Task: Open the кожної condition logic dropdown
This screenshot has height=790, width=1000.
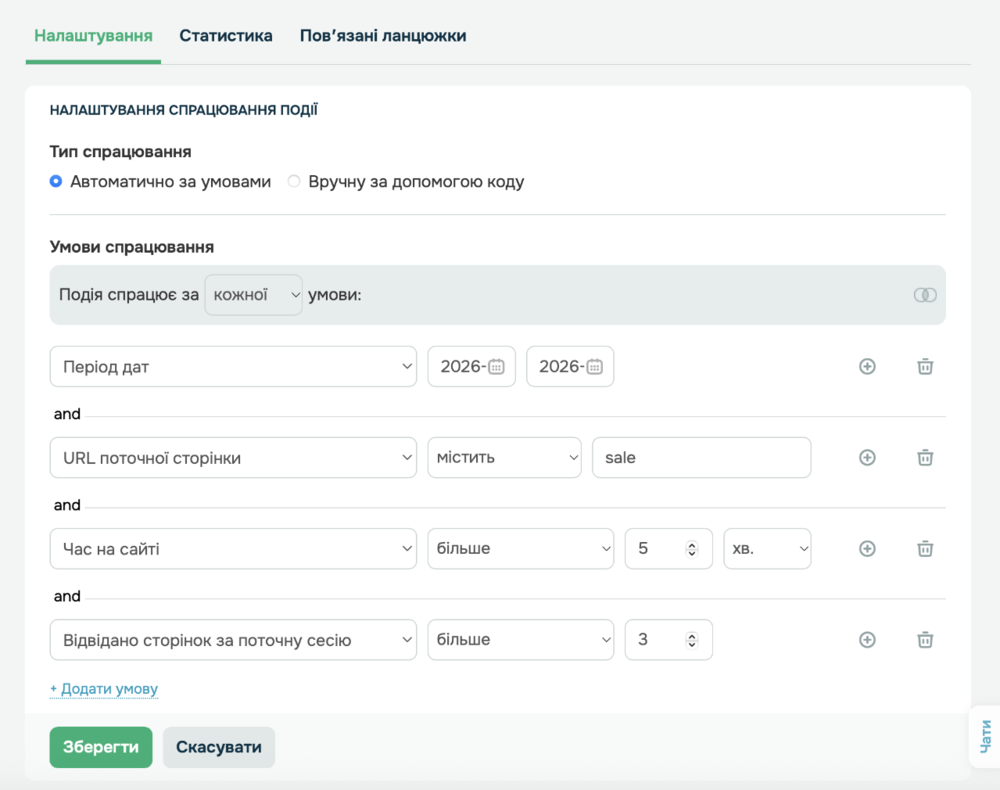Action: point(253,295)
